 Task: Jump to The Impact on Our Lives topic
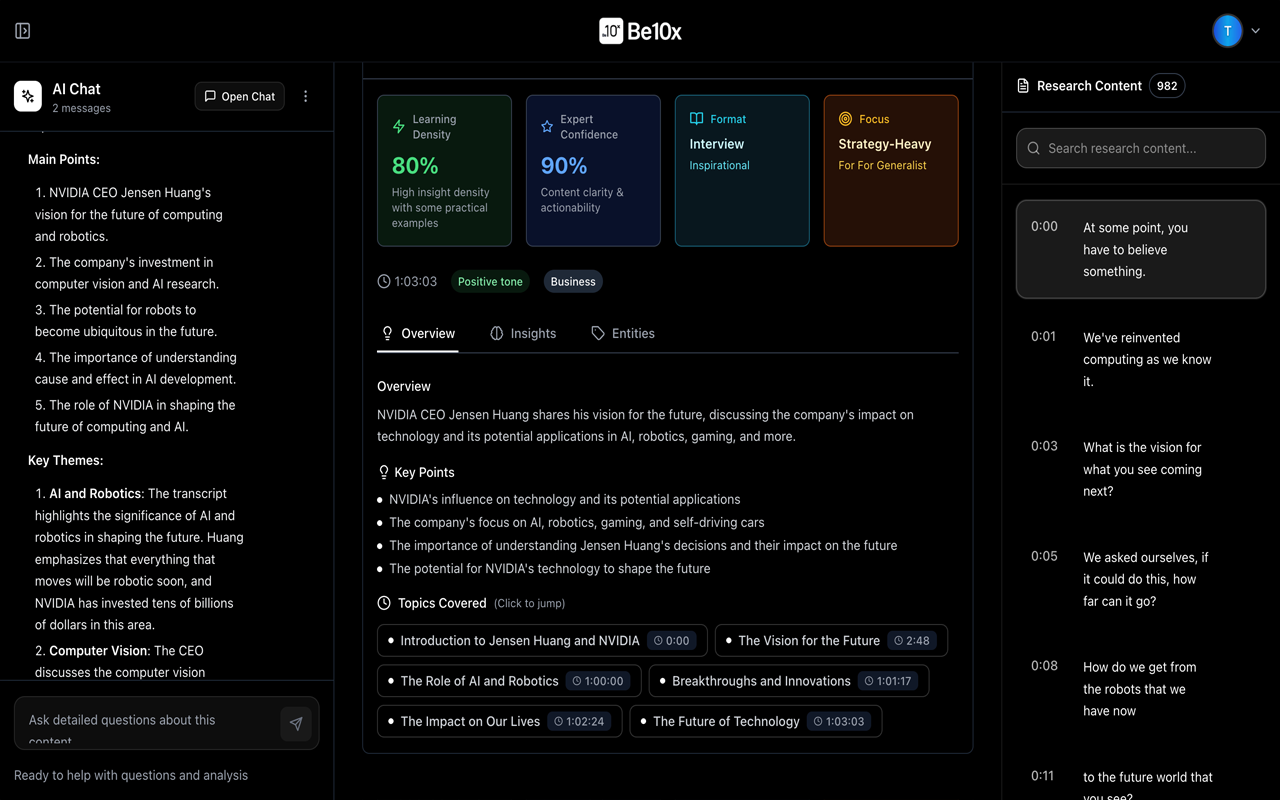[x=500, y=721]
